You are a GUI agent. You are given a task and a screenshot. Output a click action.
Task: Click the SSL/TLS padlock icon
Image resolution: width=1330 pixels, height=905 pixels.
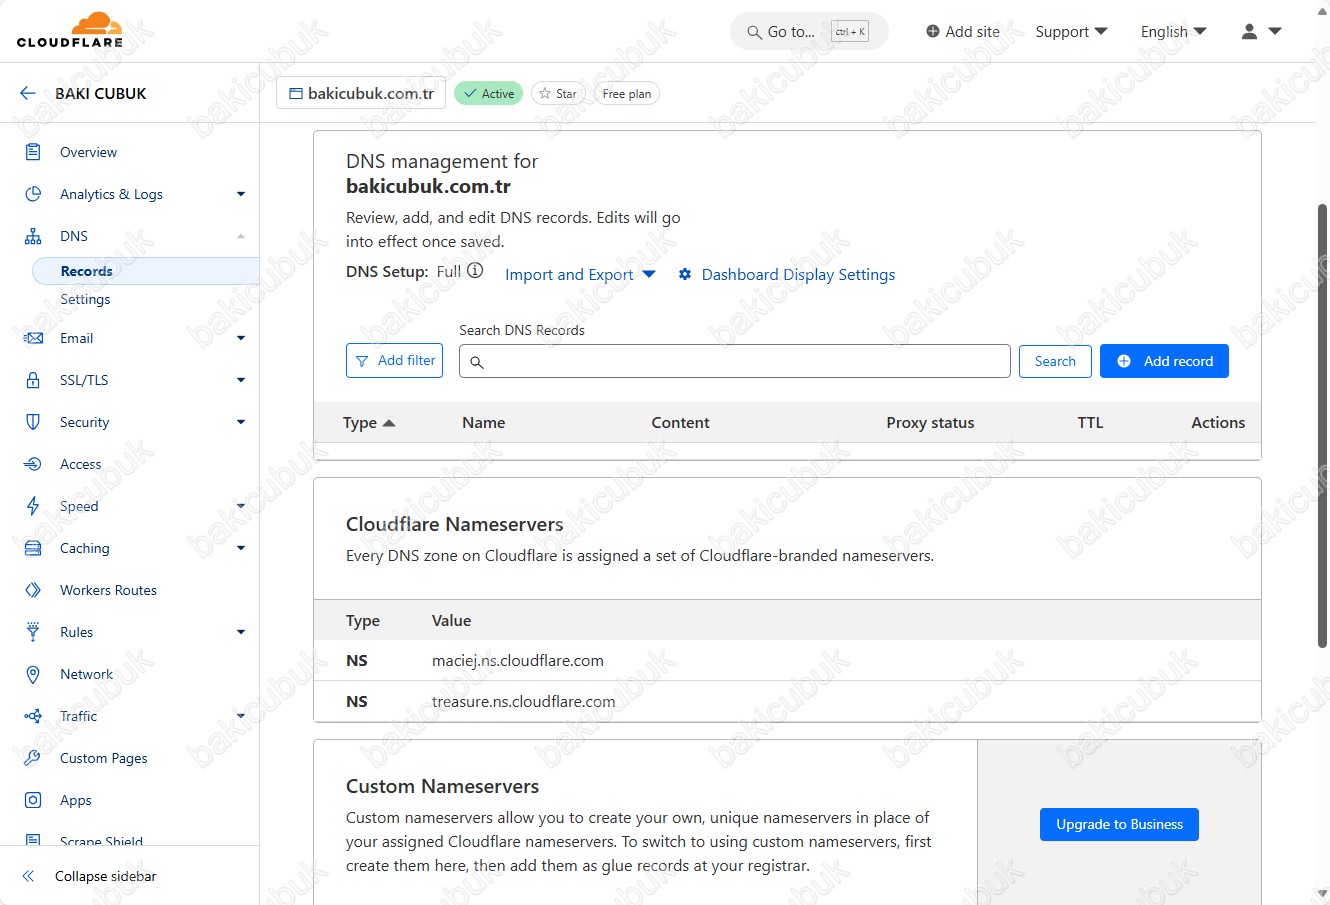coord(33,380)
